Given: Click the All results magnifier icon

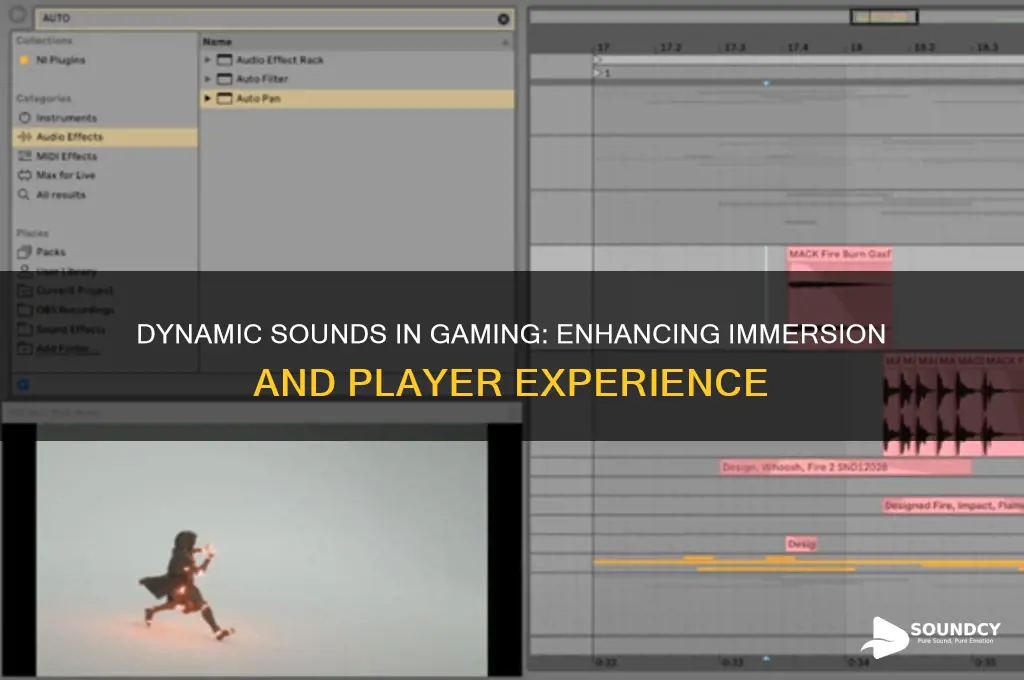Looking at the screenshot, I should 24,194.
